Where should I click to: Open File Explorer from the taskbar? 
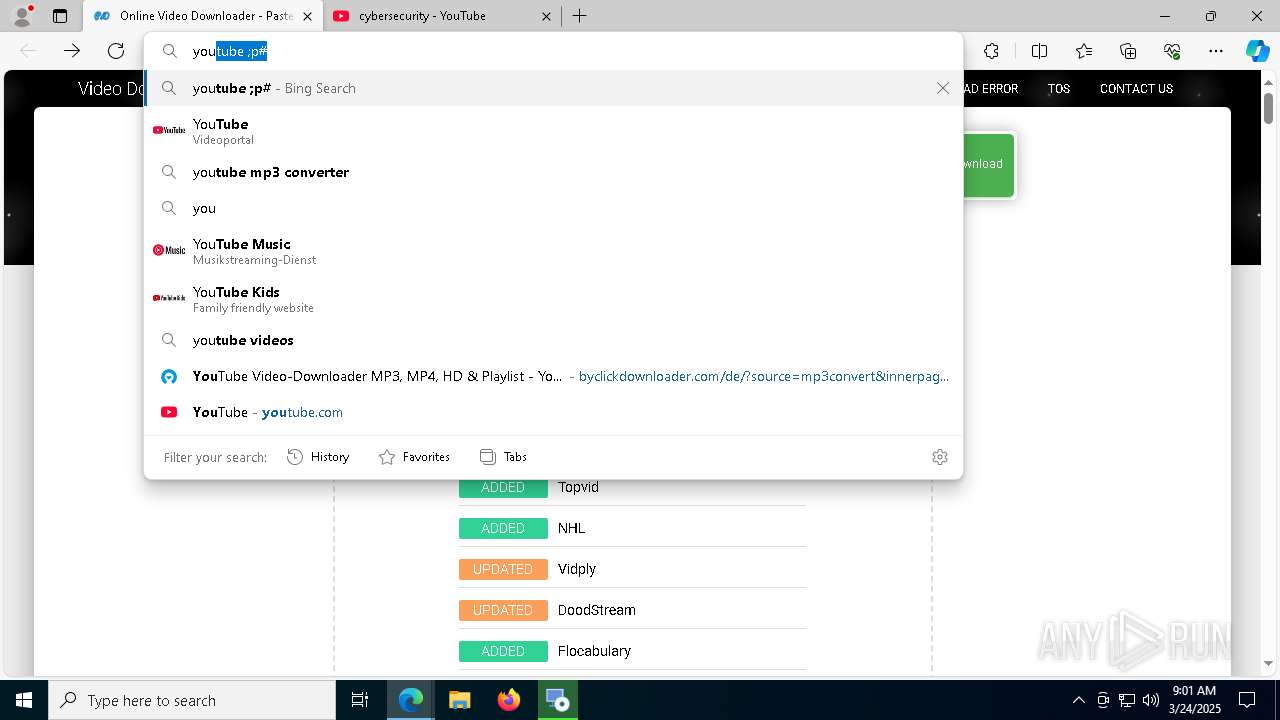(x=459, y=700)
